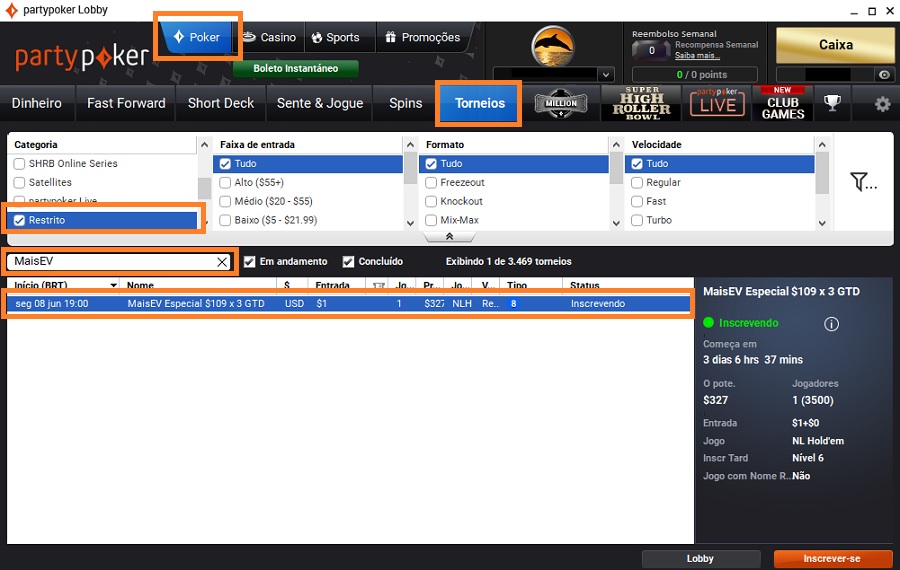The width and height of the screenshot is (900, 570).
Task: Open Super High Roller Bowl logo
Action: point(641,103)
